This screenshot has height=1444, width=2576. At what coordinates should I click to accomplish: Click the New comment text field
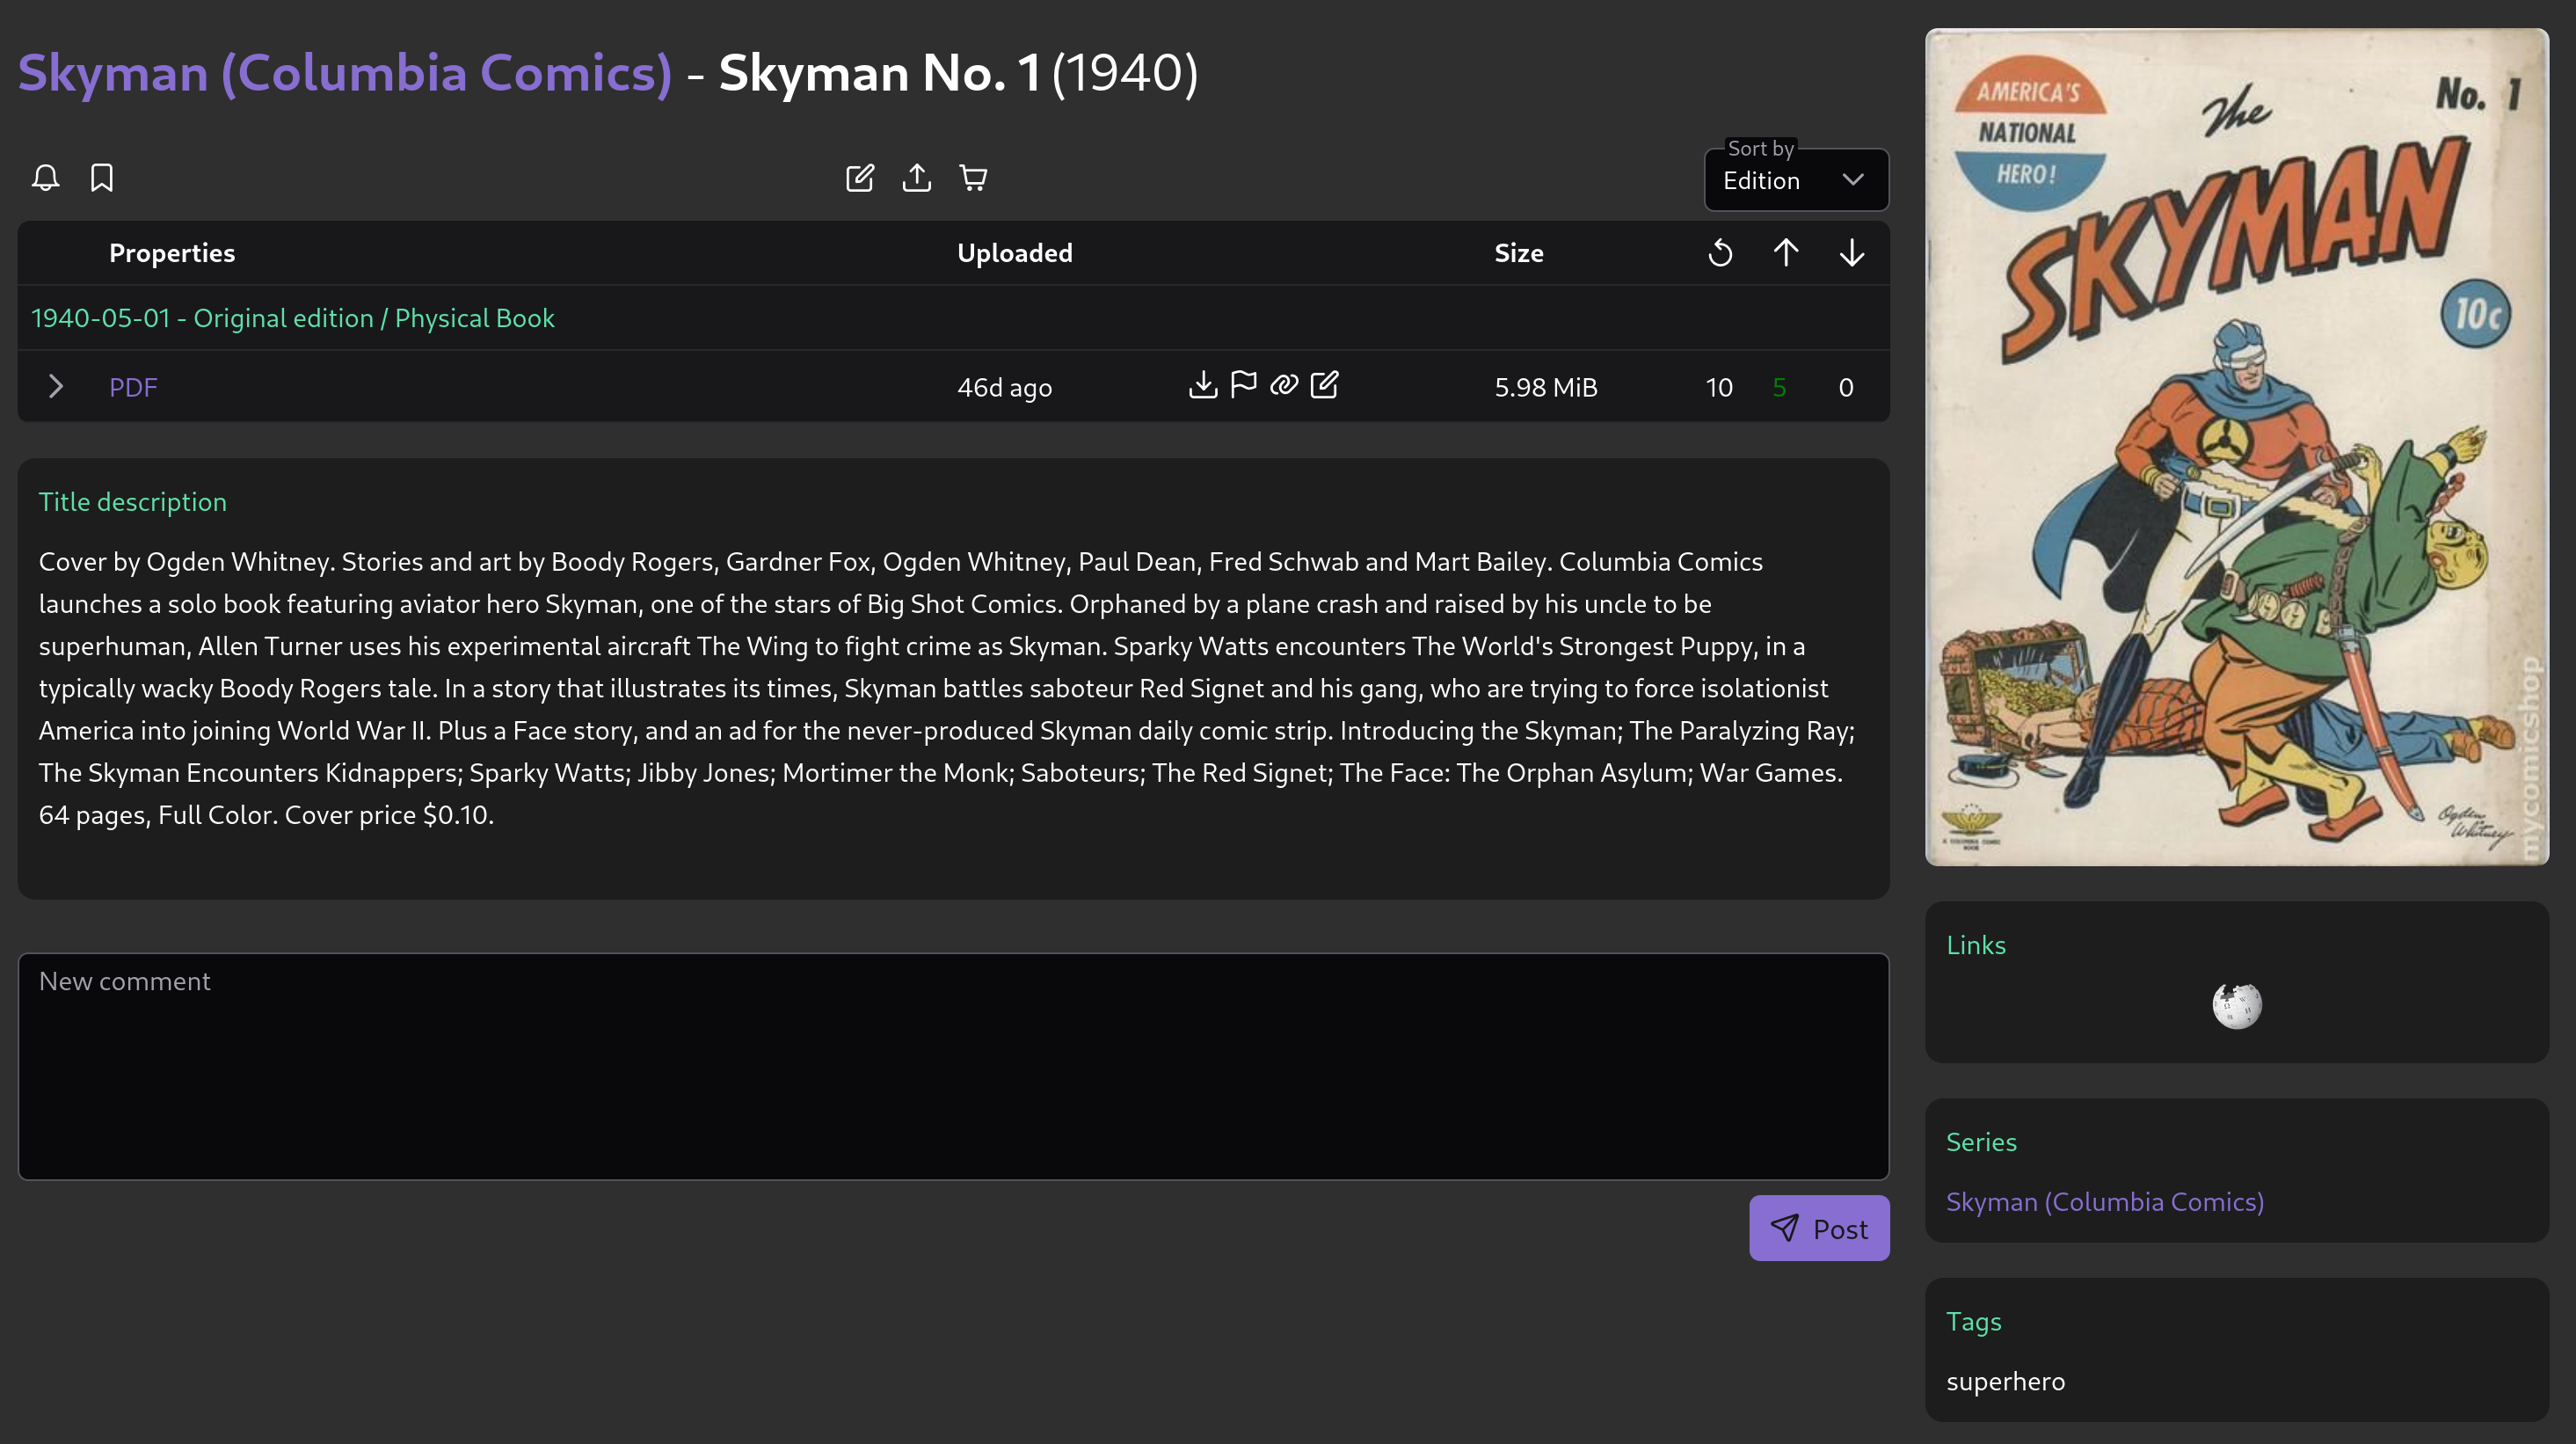953,1066
